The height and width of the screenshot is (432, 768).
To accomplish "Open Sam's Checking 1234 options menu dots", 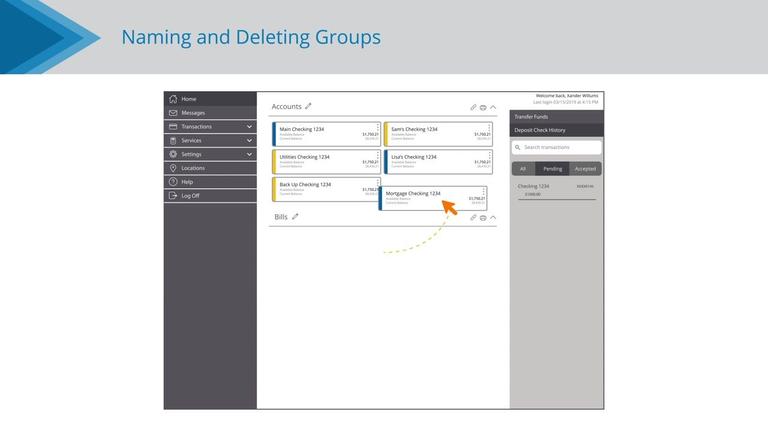I will click(x=489, y=127).
